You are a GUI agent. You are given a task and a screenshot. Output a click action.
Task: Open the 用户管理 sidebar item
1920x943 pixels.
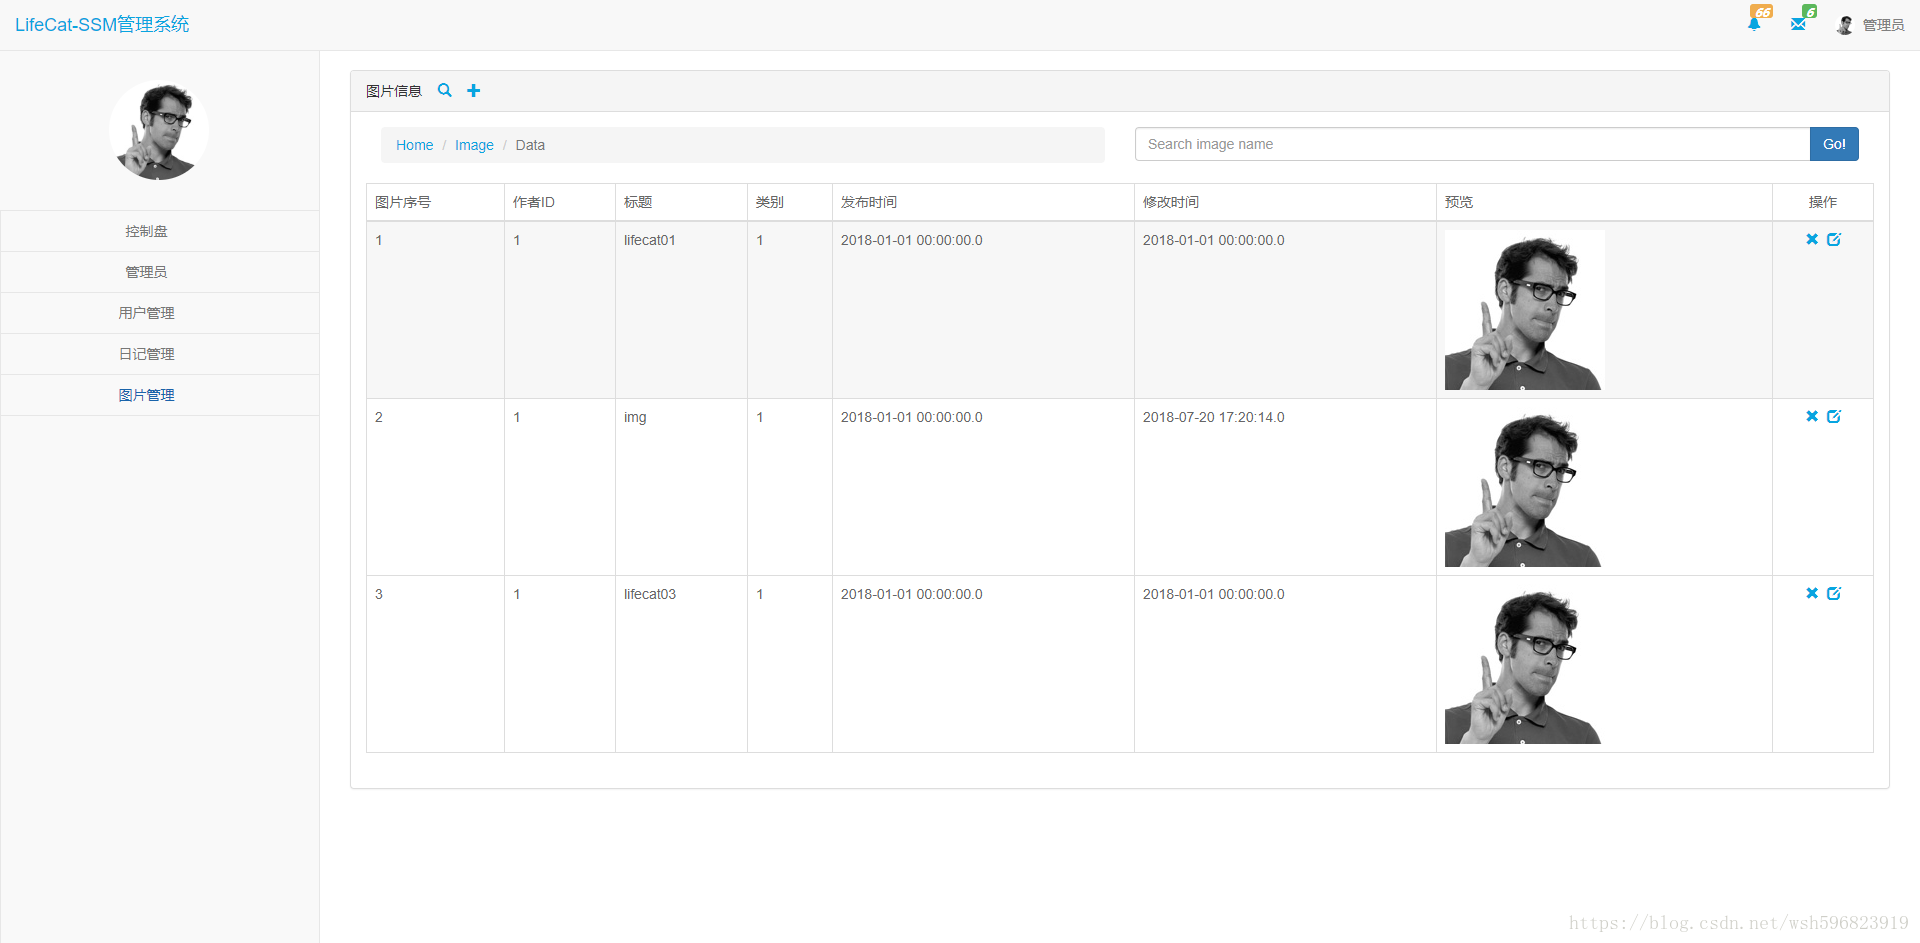click(x=160, y=313)
